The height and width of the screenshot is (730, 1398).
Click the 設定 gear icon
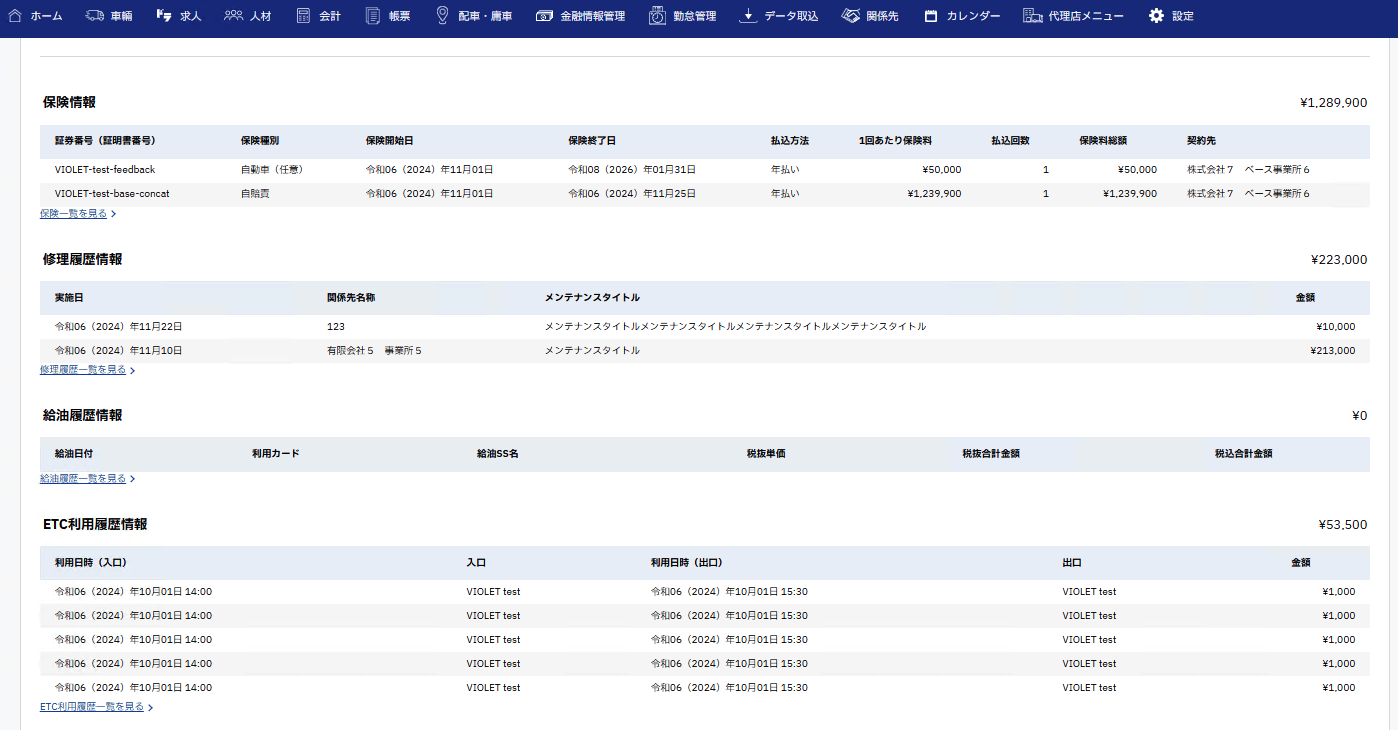pos(1156,16)
